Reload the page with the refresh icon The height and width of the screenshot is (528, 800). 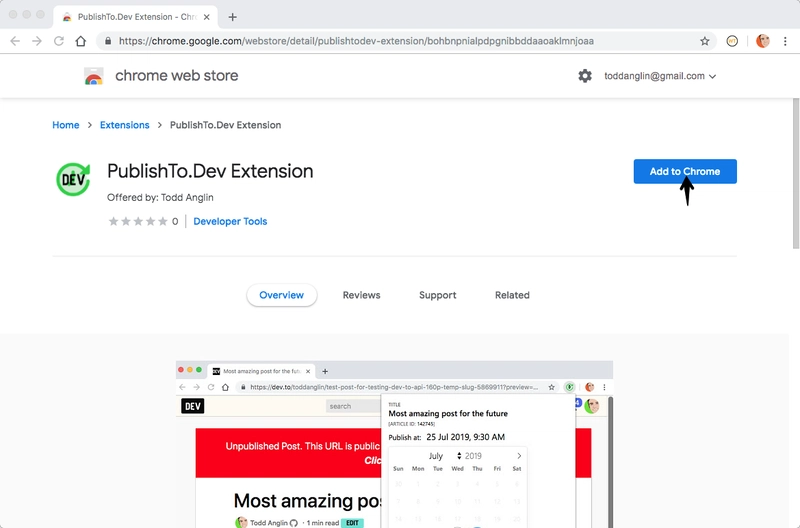point(59,41)
